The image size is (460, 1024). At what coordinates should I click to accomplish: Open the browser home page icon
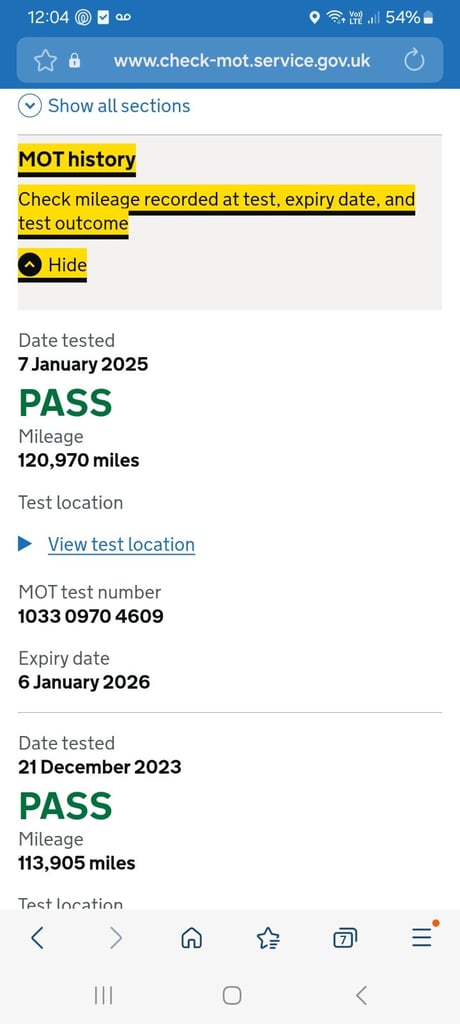coord(191,938)
